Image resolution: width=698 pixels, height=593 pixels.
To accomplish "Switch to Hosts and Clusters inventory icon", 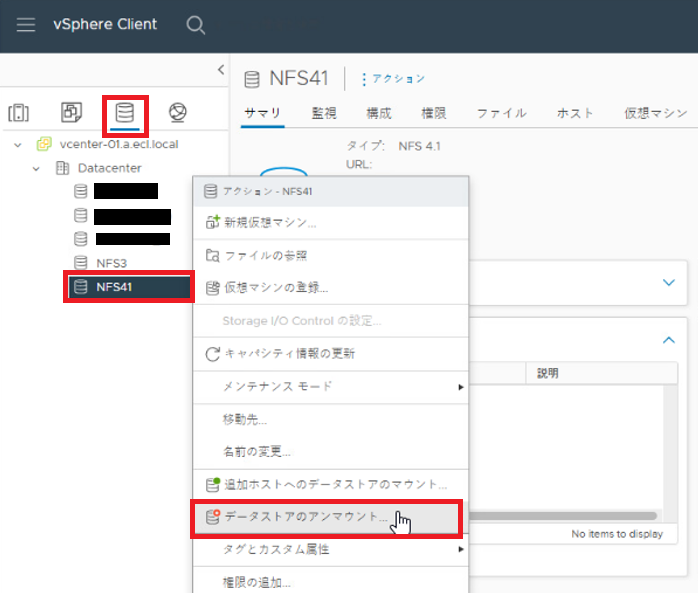I will tap(19, 112).
